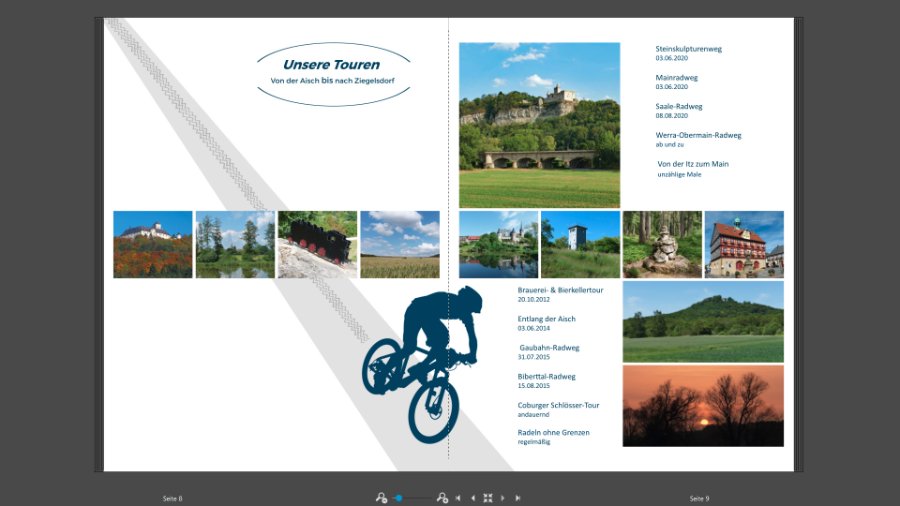Select the sunset photo

pos(703,405)
